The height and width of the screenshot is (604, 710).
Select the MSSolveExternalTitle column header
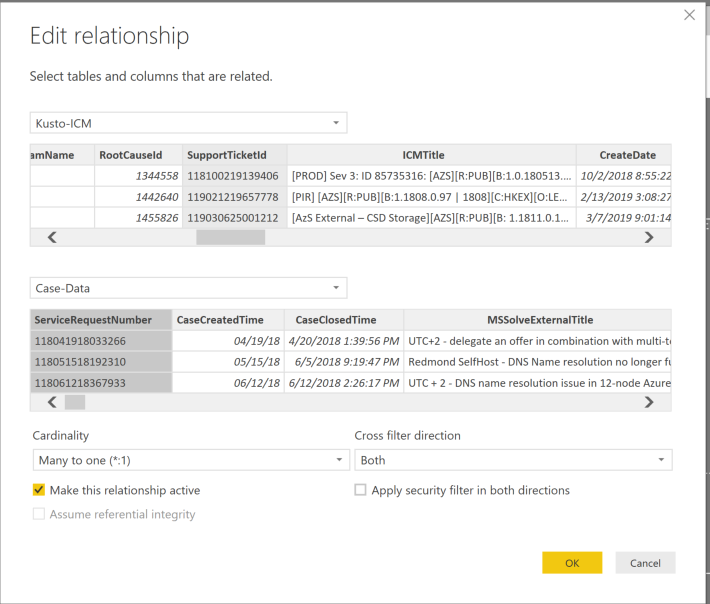pyautogui.click(x=537, y=320)
